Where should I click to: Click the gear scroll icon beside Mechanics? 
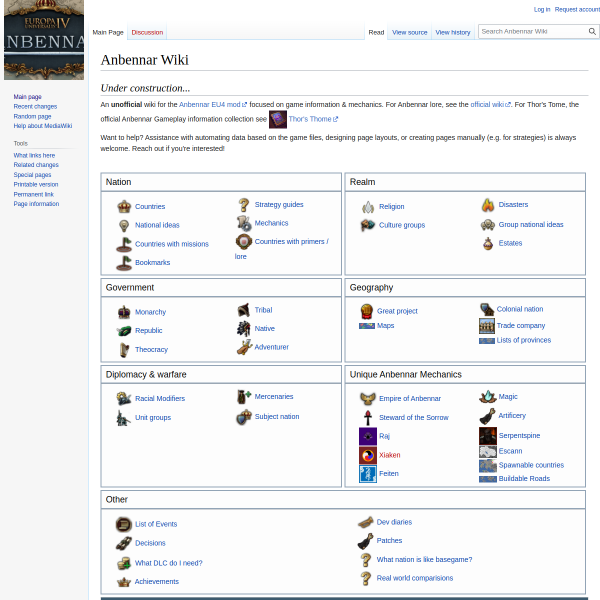tap(244, 223)
